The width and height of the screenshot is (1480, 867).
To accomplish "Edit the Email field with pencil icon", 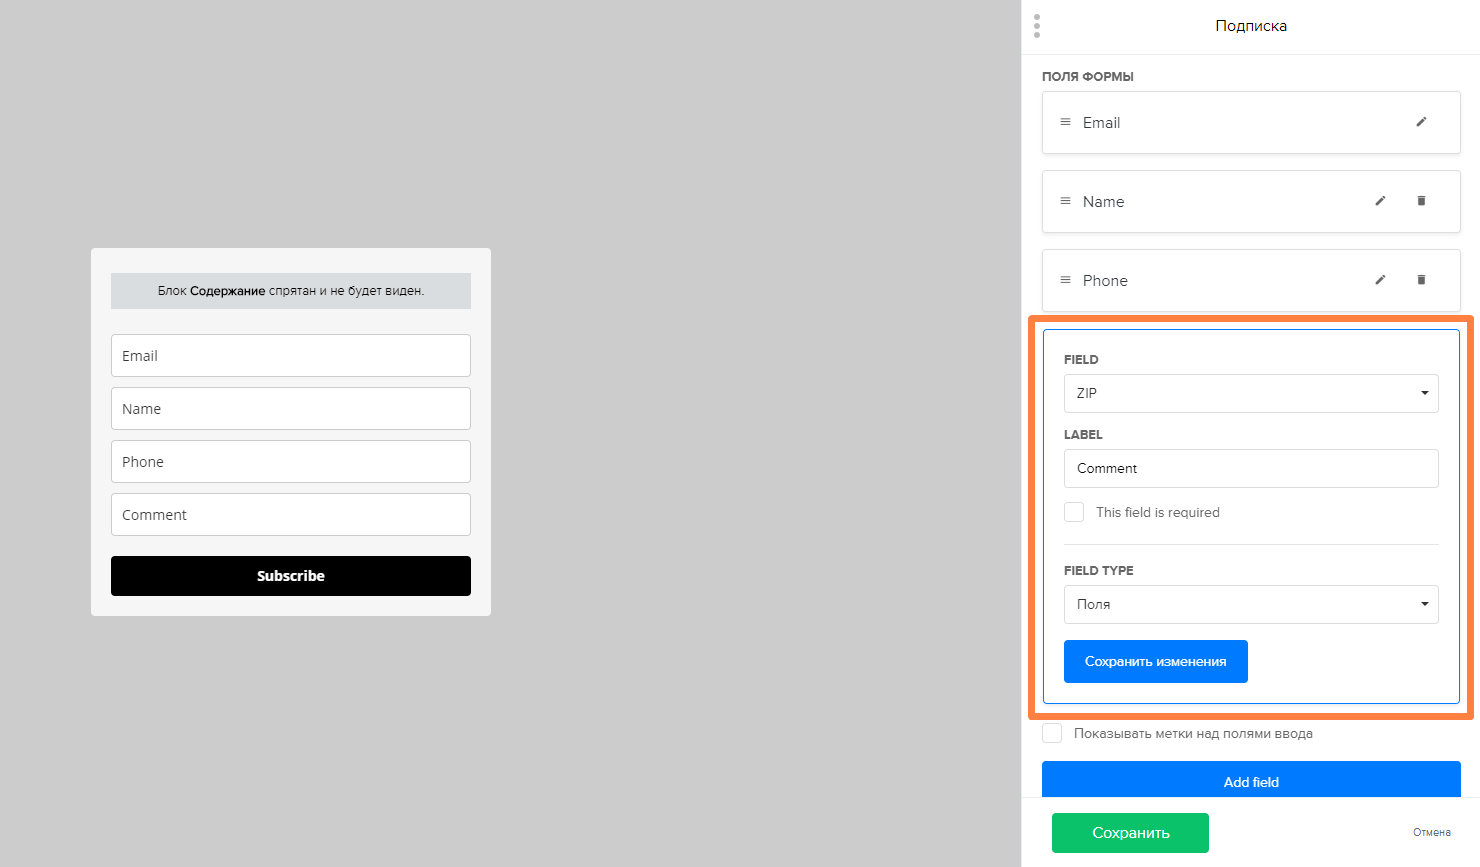I will point(1421,122).
